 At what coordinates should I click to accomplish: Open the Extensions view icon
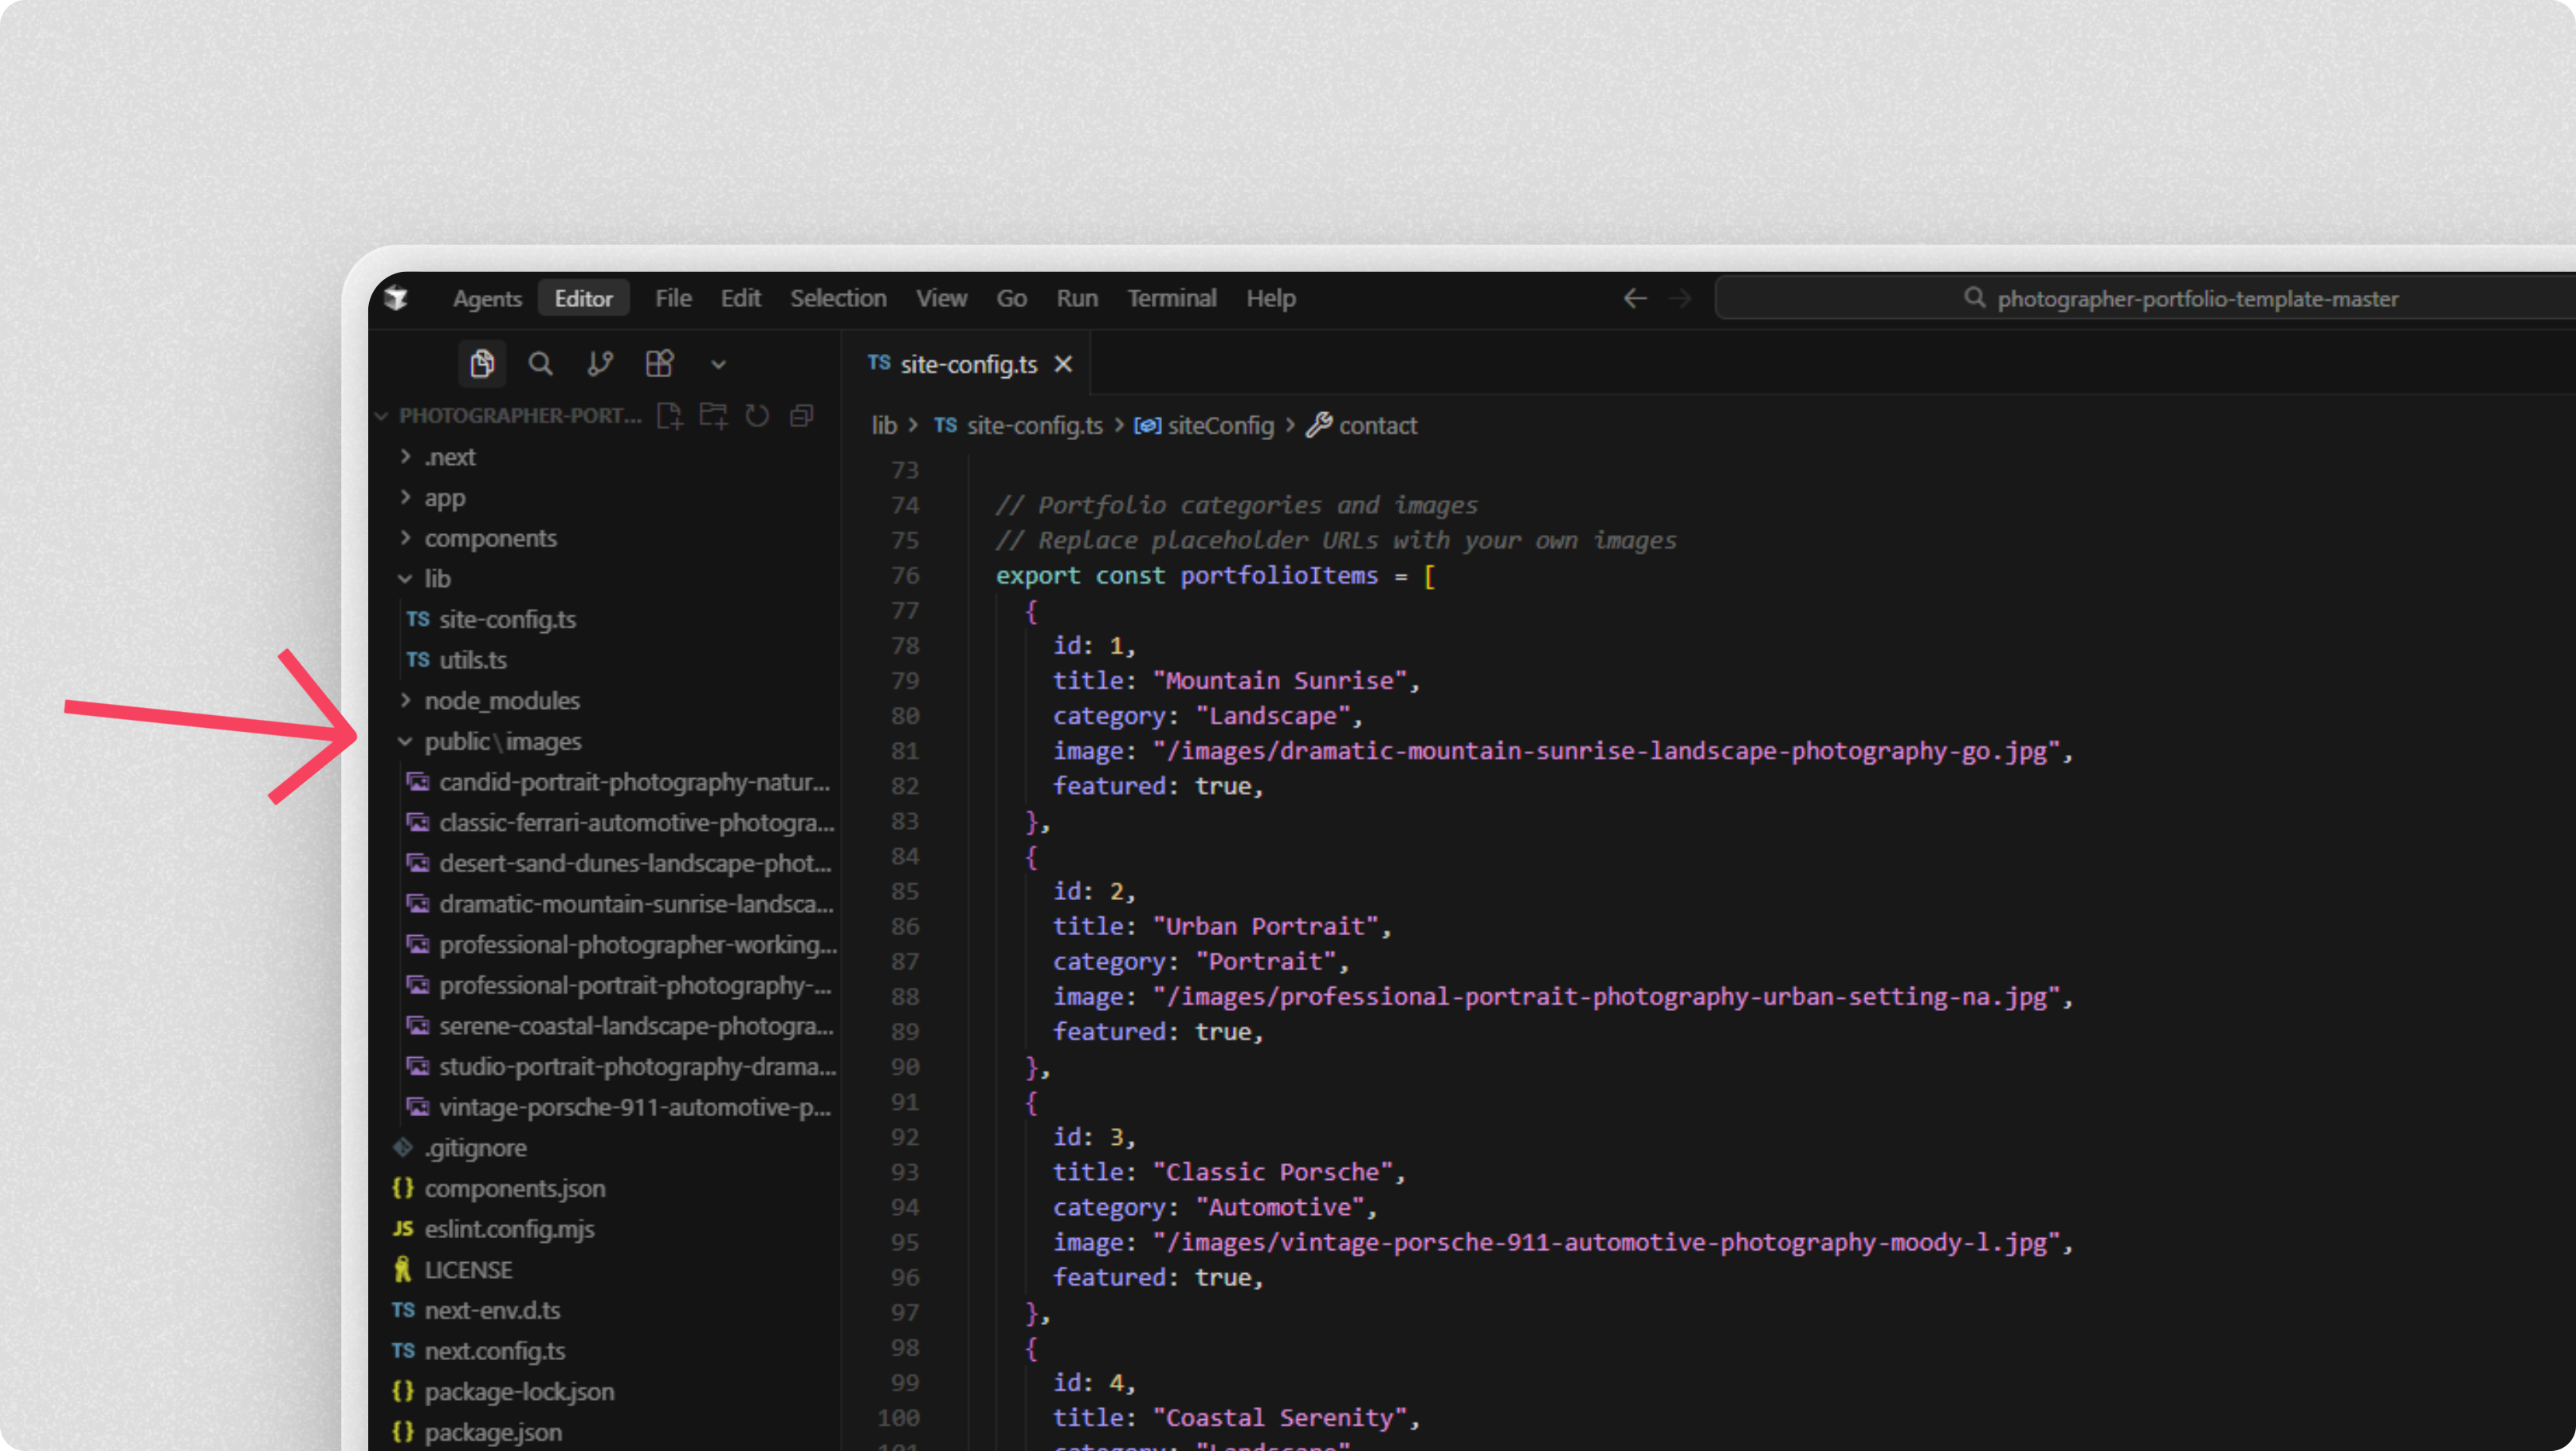660,364
